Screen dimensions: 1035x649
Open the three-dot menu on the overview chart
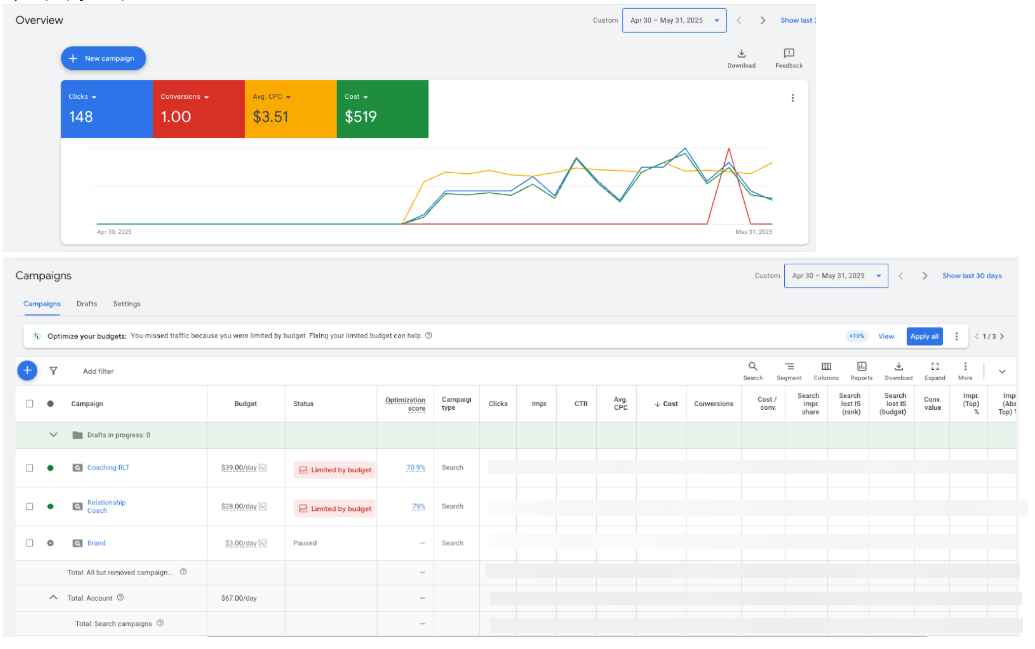(793, 98)
